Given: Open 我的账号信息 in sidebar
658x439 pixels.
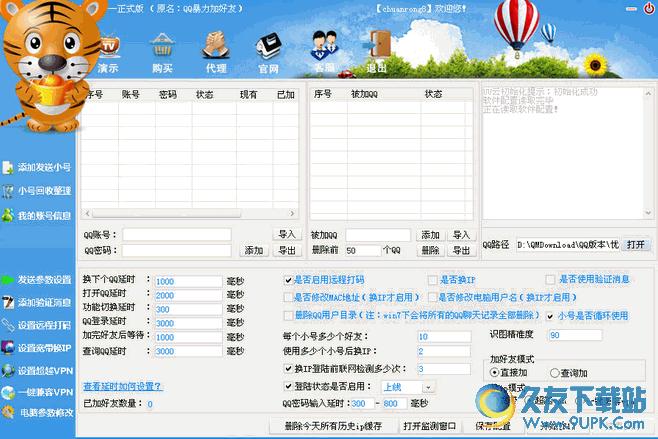Looking at the screenshot, I should coord(37,216).
